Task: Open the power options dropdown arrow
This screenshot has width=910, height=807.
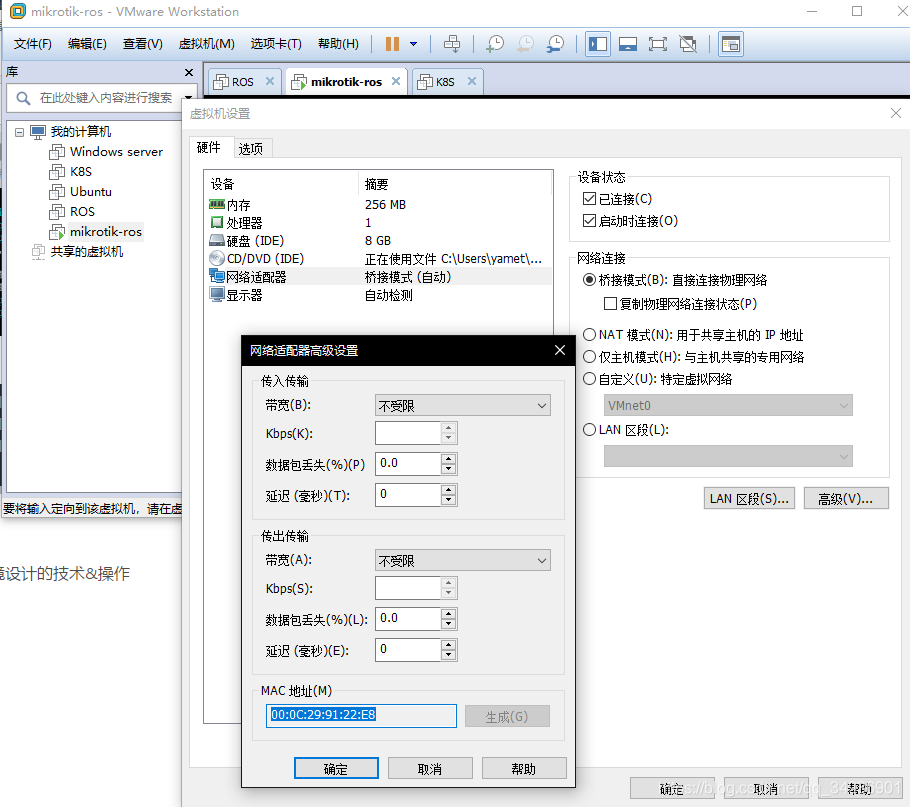Action: tap(413, 44)
